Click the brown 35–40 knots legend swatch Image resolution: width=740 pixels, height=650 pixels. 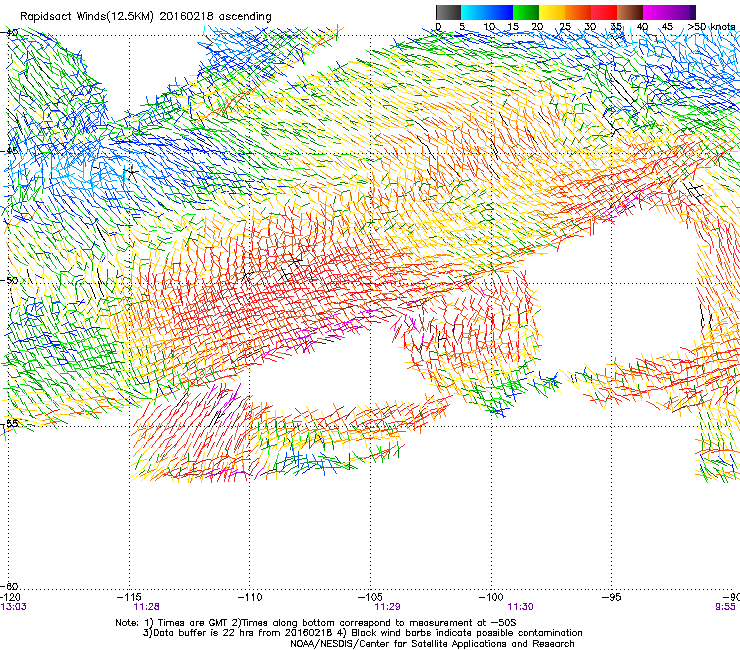[x=630, y=12]
